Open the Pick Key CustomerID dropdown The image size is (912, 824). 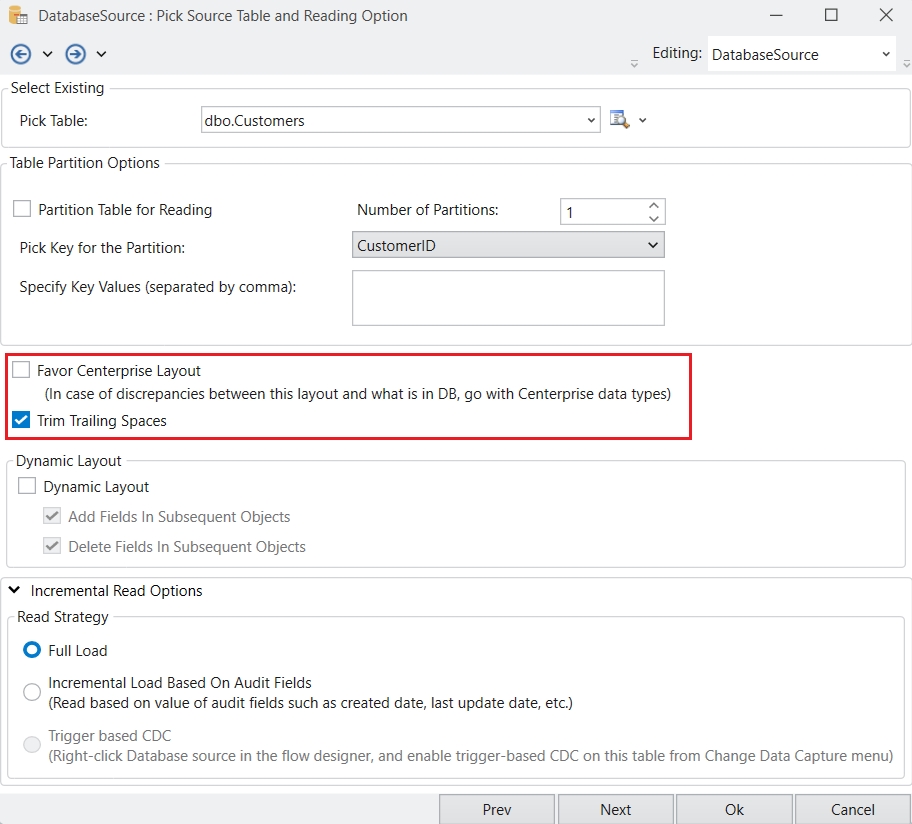click(652, 245)
